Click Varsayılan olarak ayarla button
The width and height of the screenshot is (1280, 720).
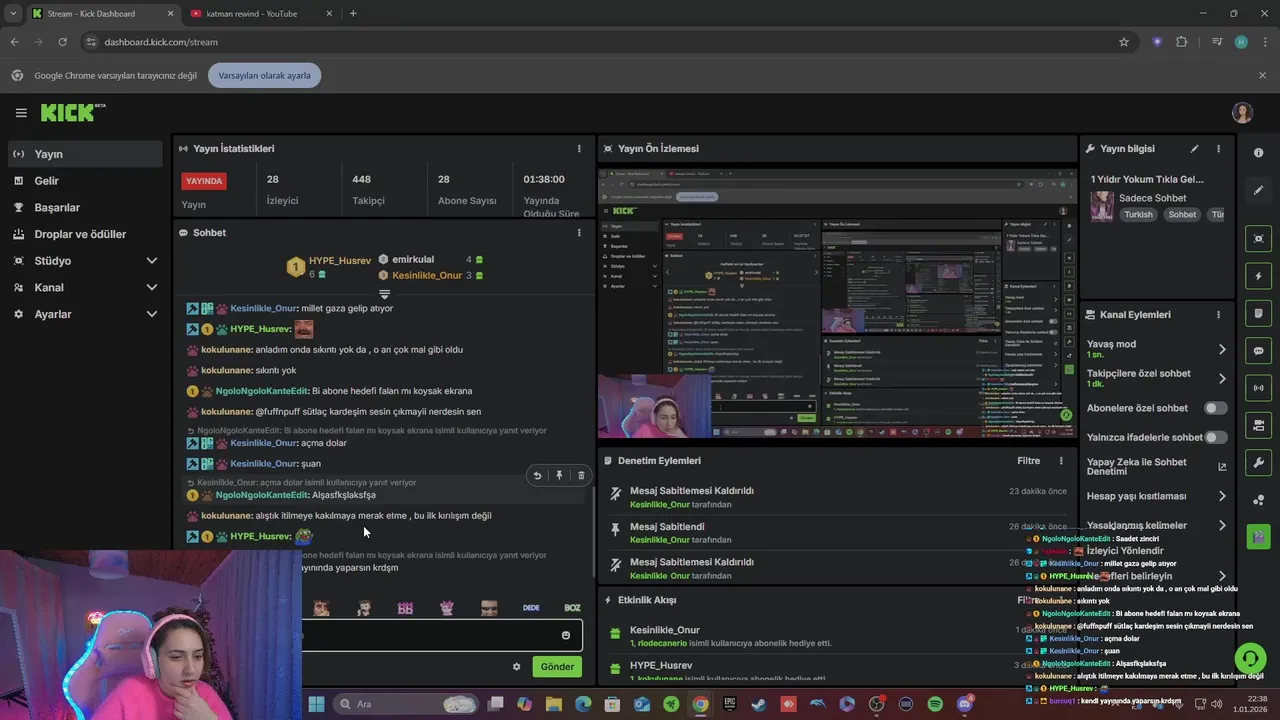265,75
